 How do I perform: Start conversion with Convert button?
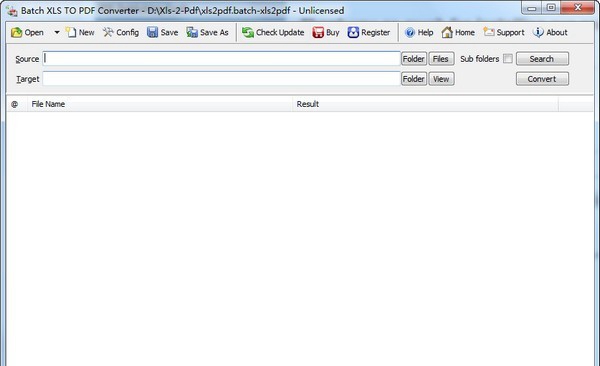tap(542, 79)
